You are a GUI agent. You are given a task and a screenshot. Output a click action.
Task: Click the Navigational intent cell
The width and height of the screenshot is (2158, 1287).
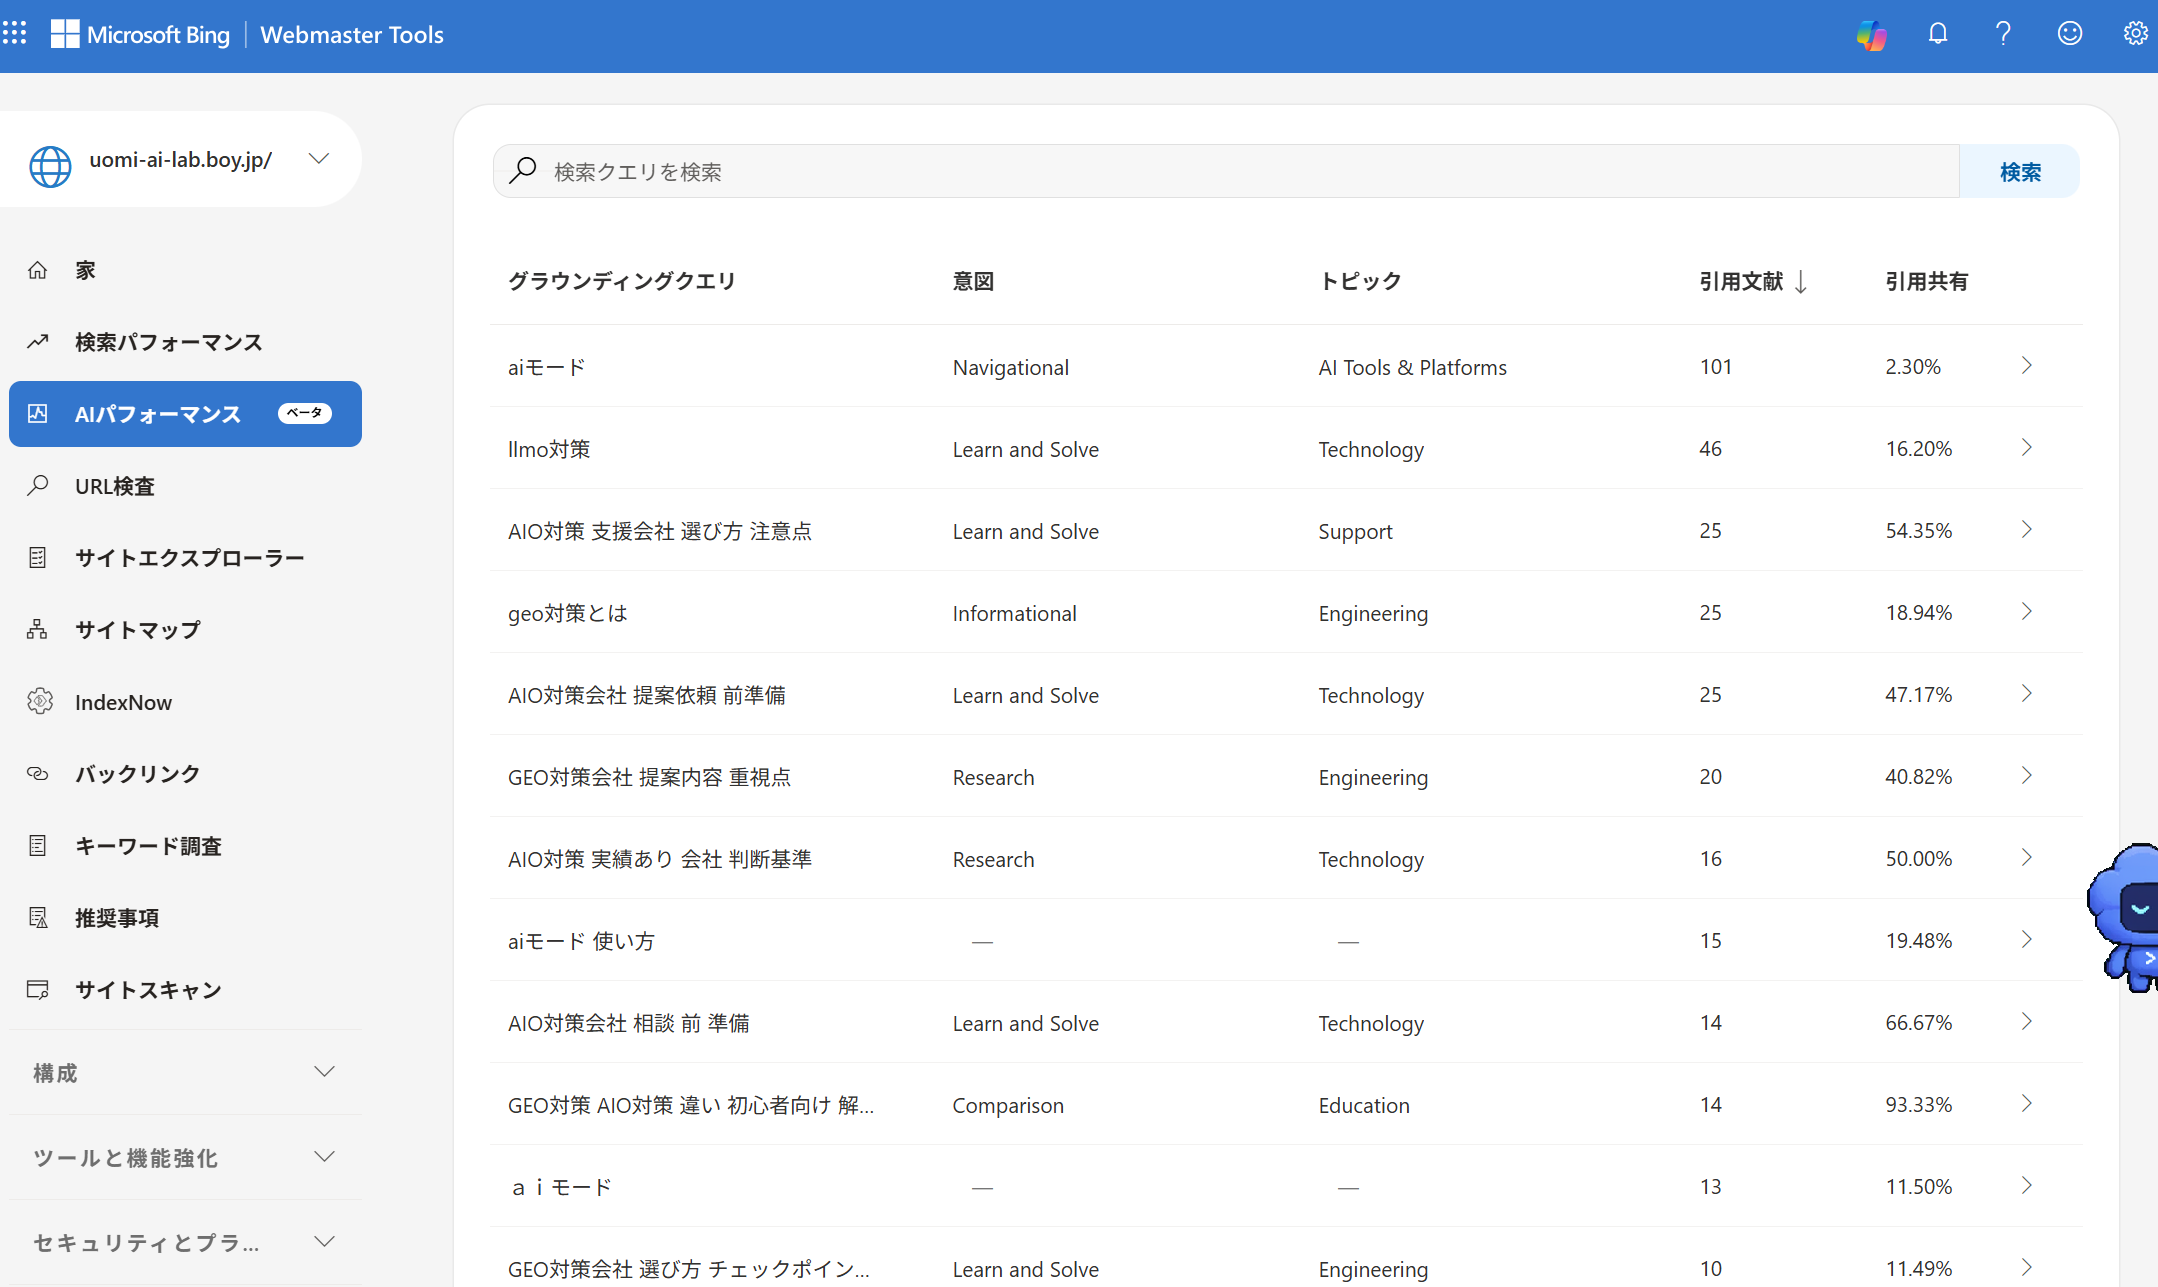point(1010,367)
